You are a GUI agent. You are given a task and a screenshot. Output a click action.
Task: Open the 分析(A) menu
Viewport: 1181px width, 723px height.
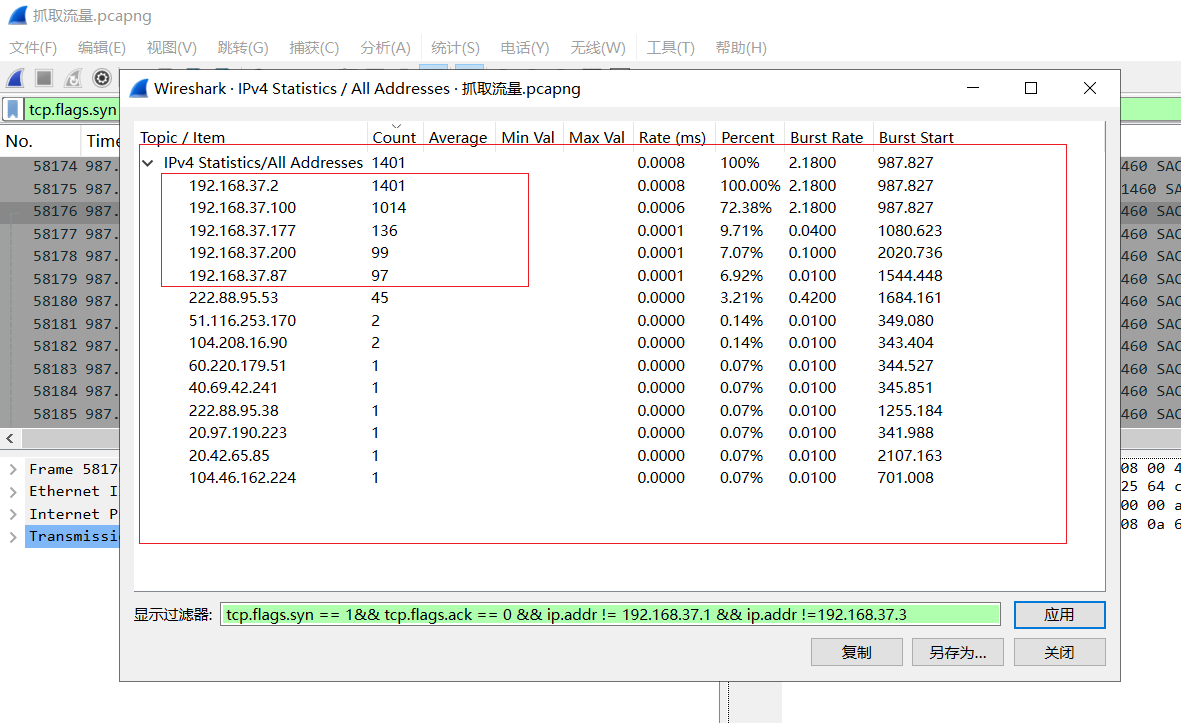click(385, 48)
